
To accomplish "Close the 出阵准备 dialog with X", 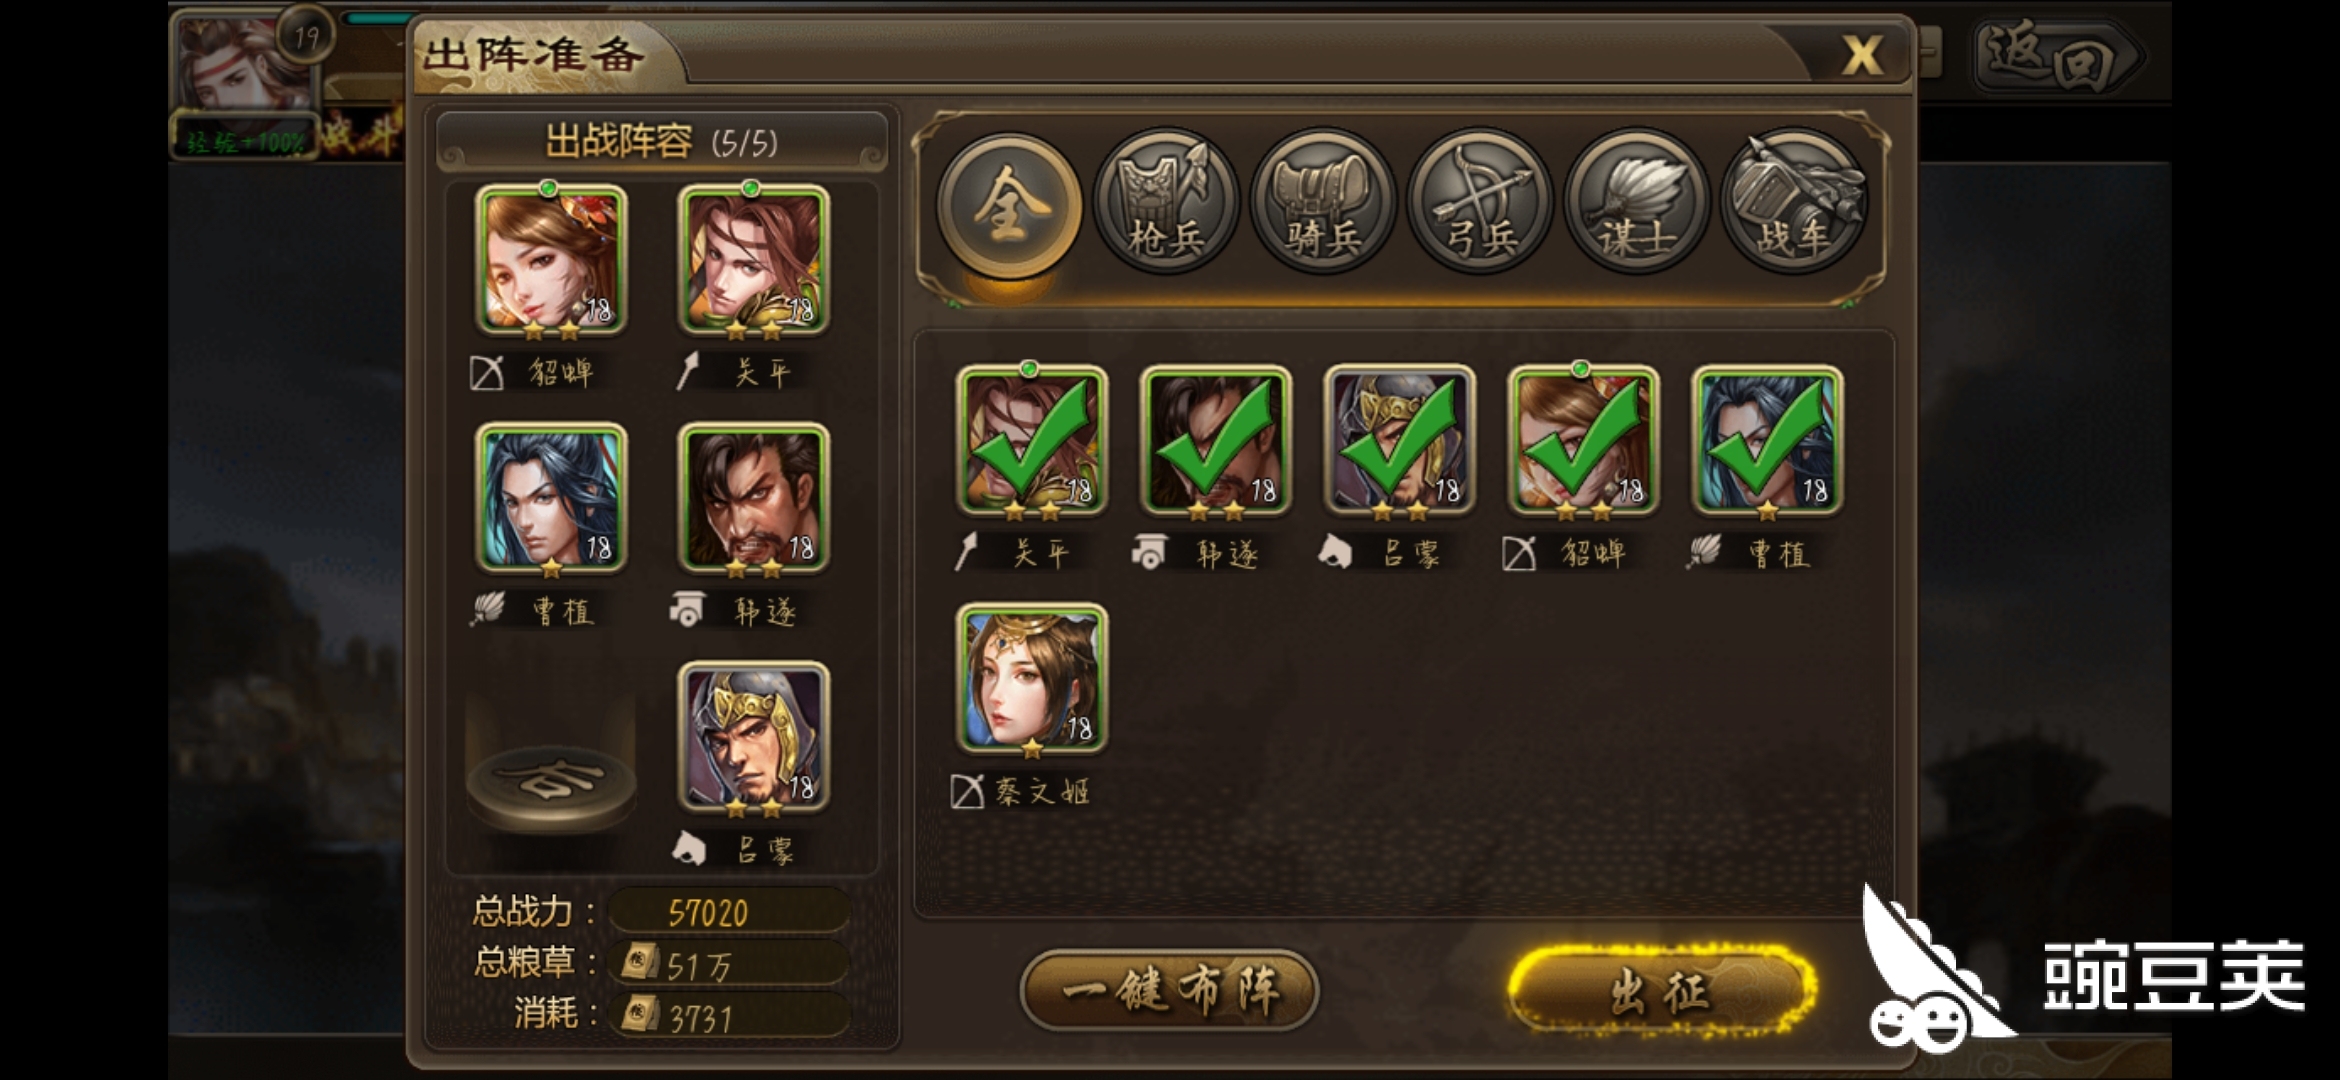I will point(1862,55).
